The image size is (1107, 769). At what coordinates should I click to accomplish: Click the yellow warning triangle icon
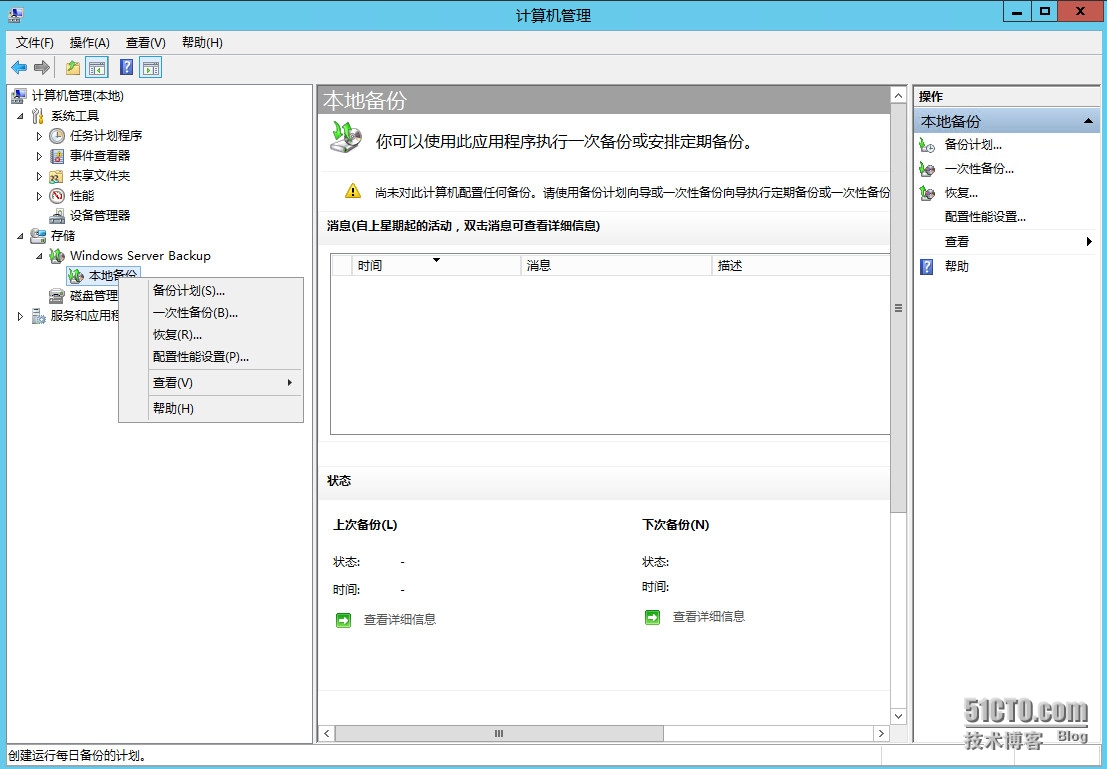(353, 191)
